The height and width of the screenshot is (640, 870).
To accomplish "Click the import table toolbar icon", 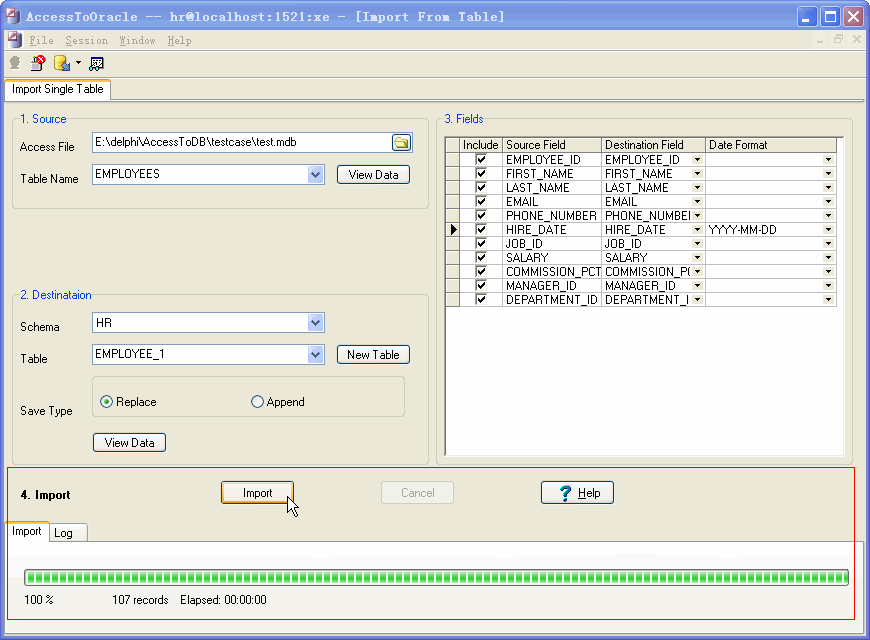I will tap(62, 63).
